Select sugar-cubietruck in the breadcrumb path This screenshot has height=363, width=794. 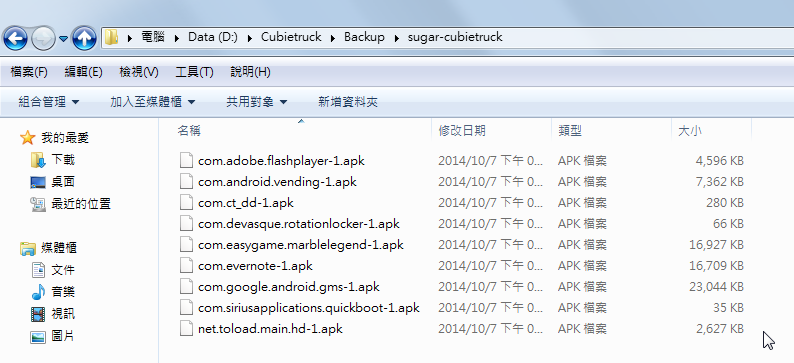pos(455,37)
